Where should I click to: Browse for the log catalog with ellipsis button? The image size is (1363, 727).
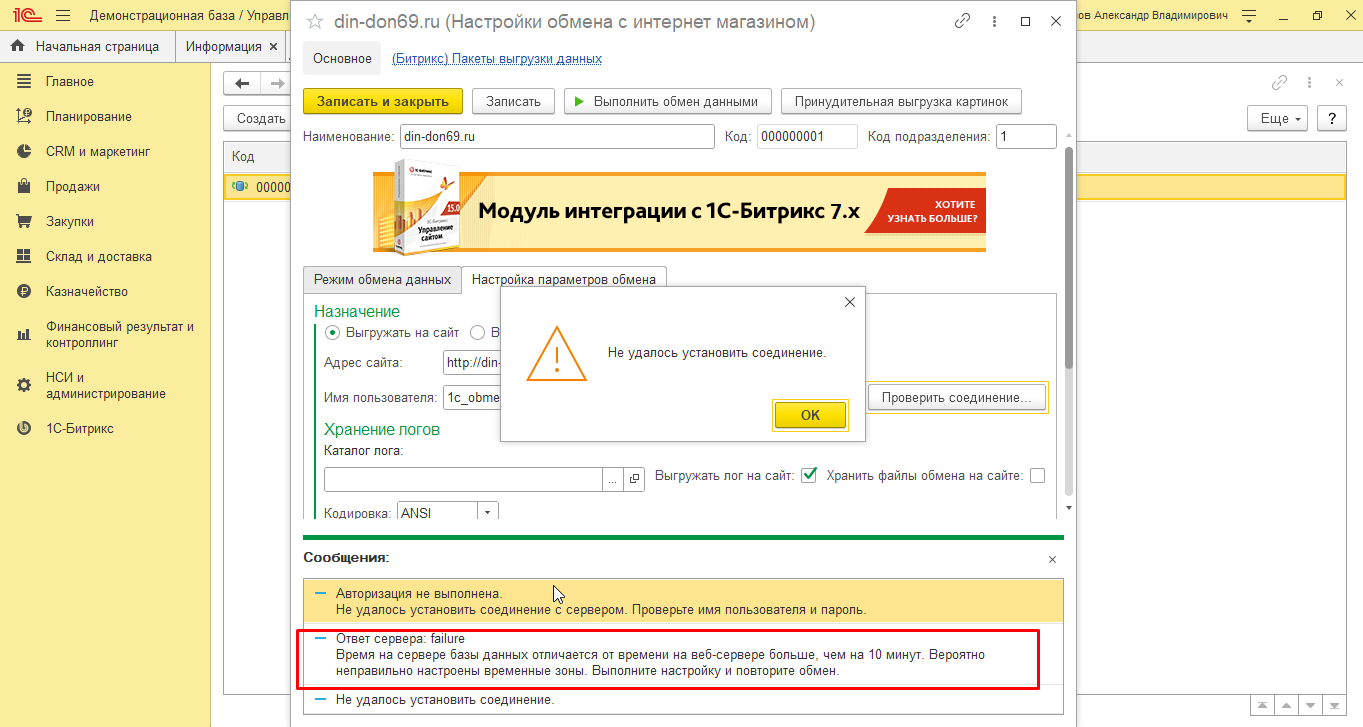(x=613, y=479)
